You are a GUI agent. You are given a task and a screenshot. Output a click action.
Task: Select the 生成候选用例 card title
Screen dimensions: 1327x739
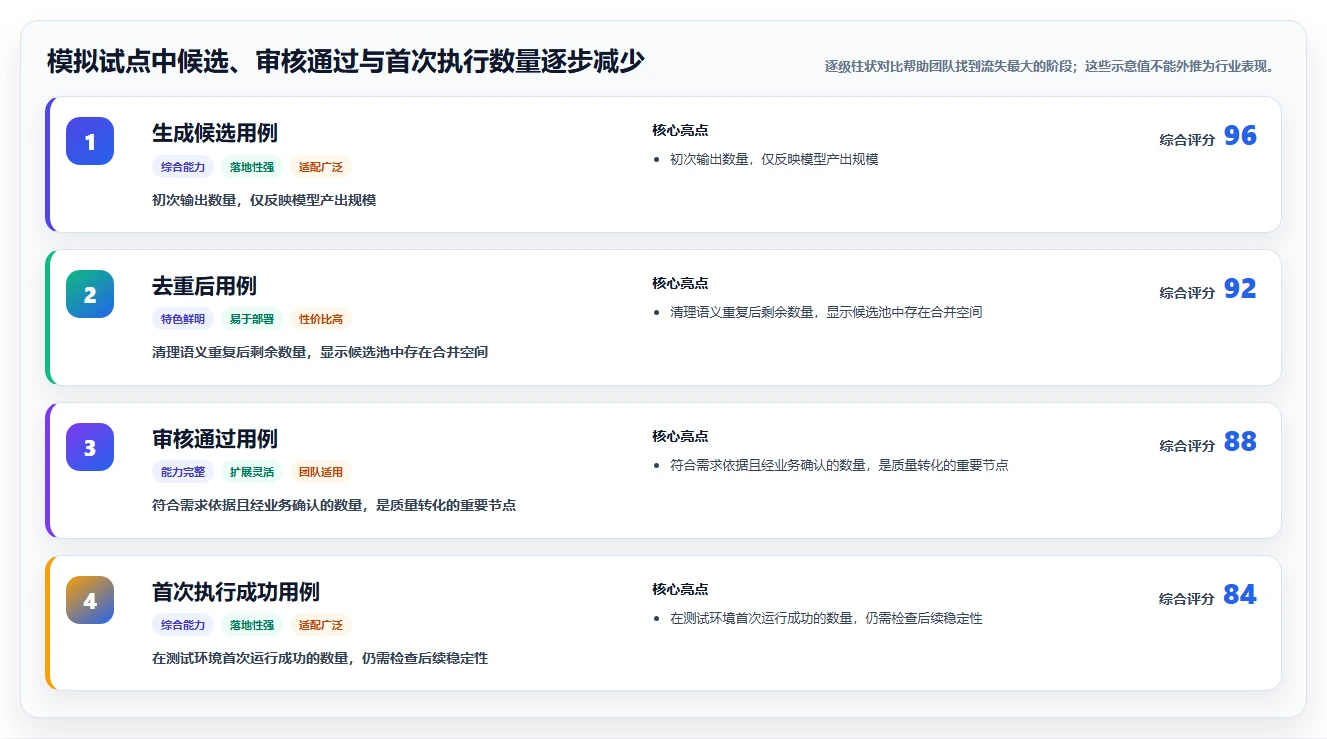click(215, 133)
